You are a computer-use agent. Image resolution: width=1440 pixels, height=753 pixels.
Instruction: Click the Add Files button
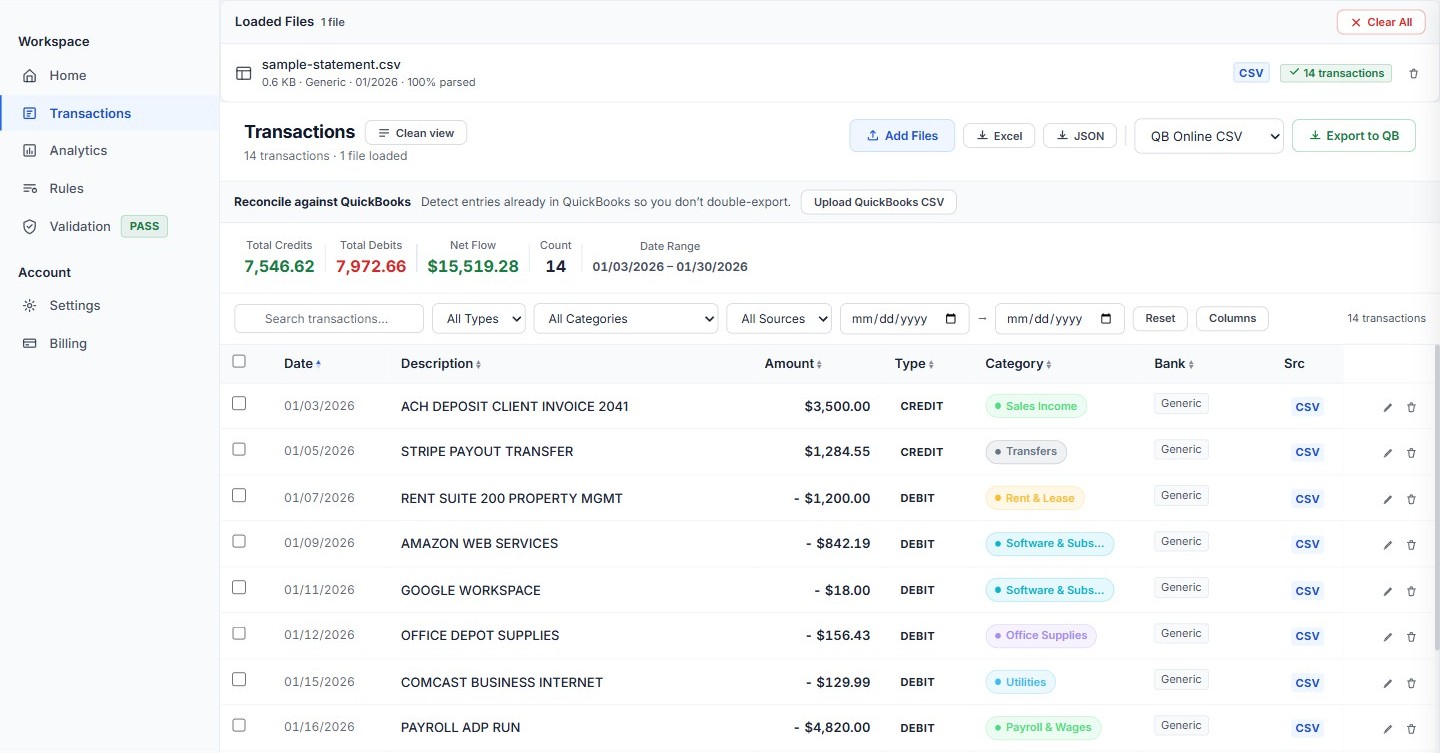click(x=902, y=136)
